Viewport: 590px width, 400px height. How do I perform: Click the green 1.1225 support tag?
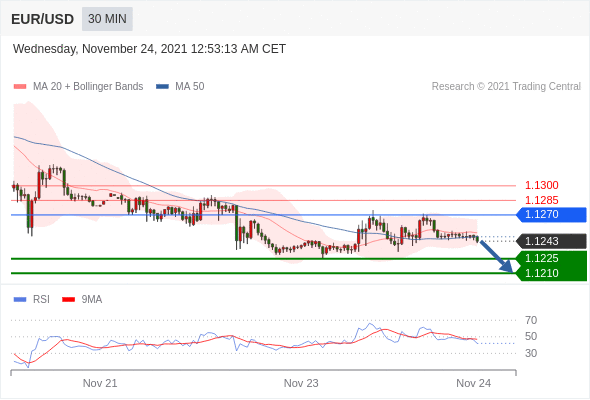(x=551, y=259)
